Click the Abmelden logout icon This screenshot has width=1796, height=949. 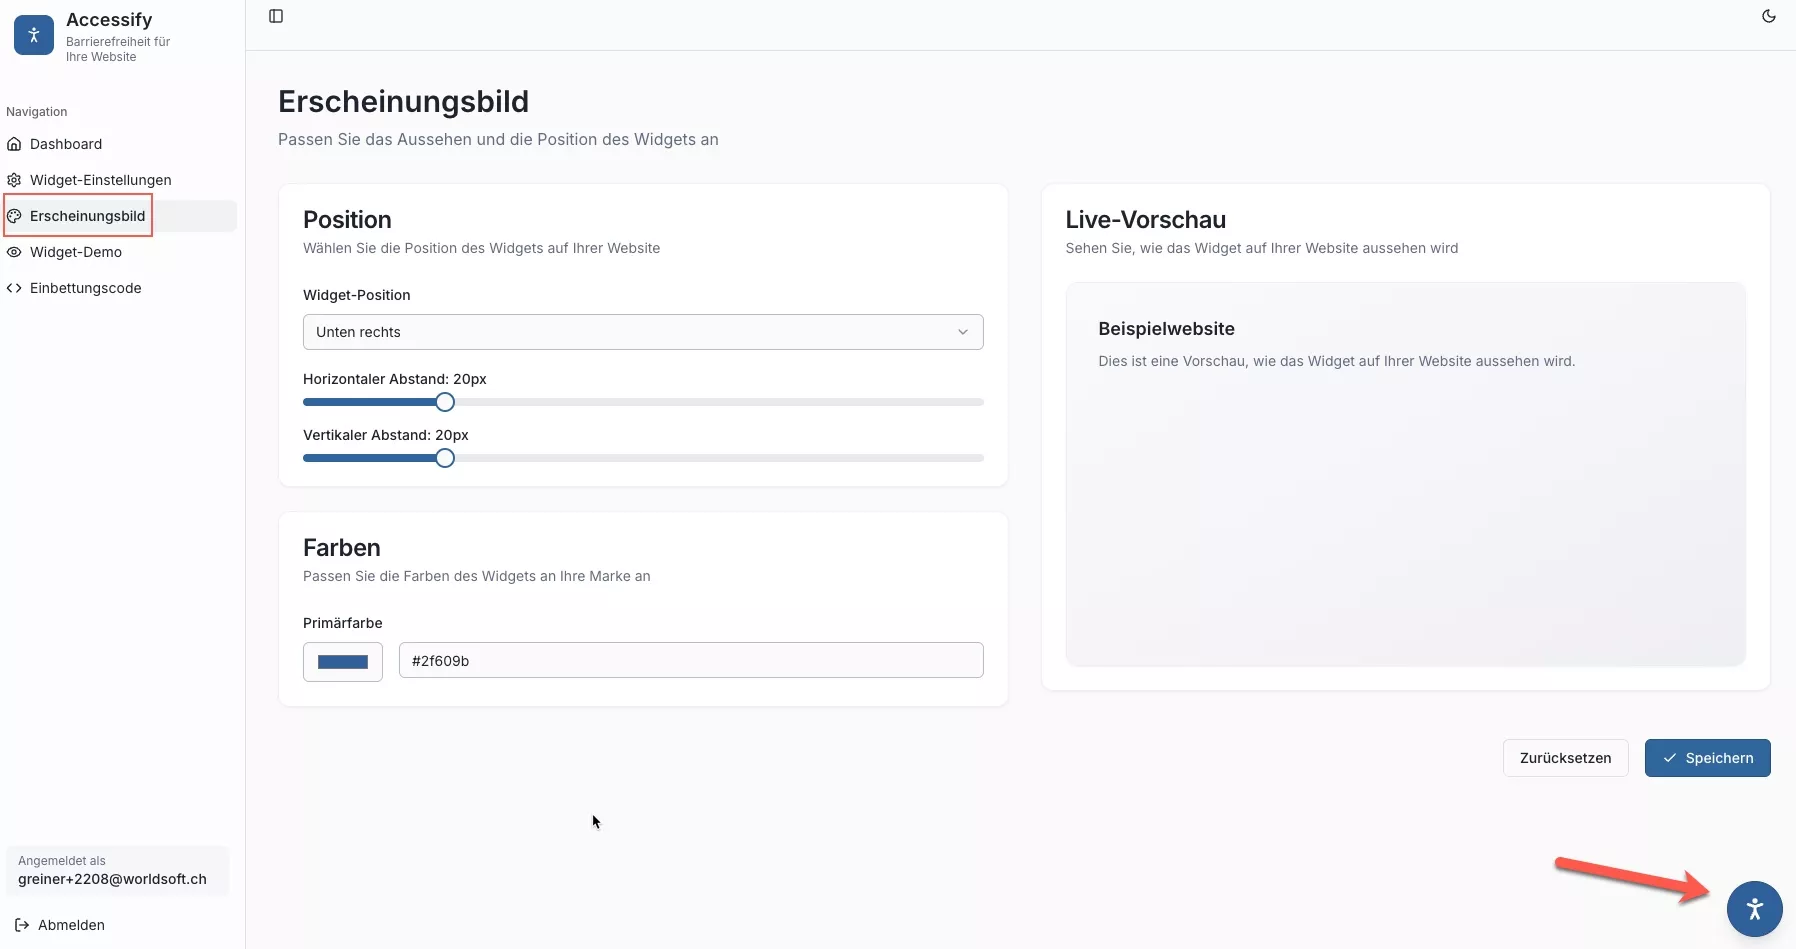22,925
